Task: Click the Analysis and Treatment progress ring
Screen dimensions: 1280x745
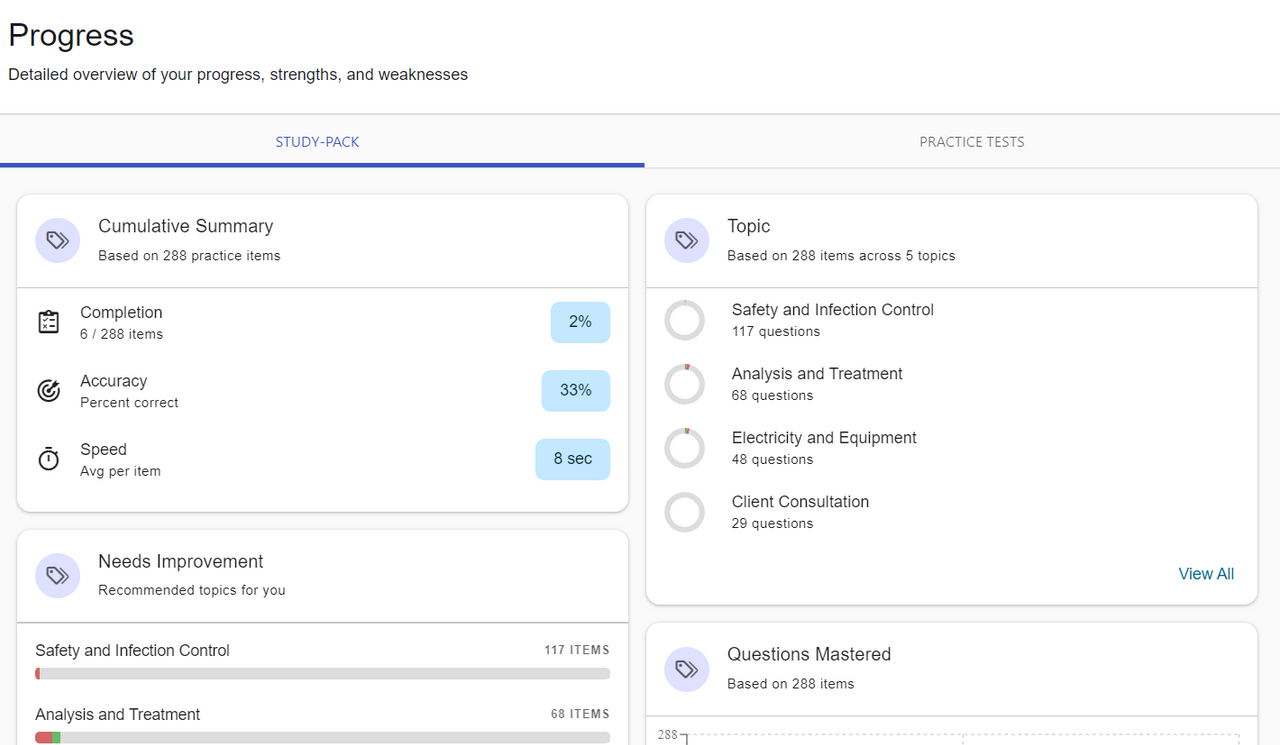Action: click(685, 384)
